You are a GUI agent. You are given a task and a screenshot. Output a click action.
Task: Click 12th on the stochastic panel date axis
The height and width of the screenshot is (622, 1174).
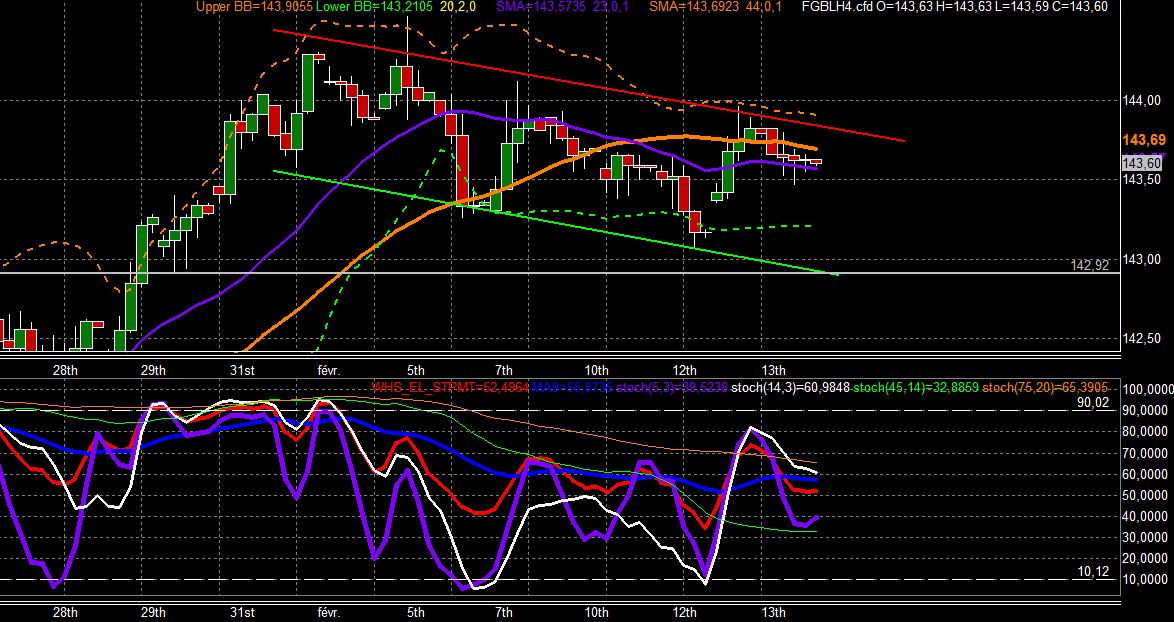[x=684, y=612]
